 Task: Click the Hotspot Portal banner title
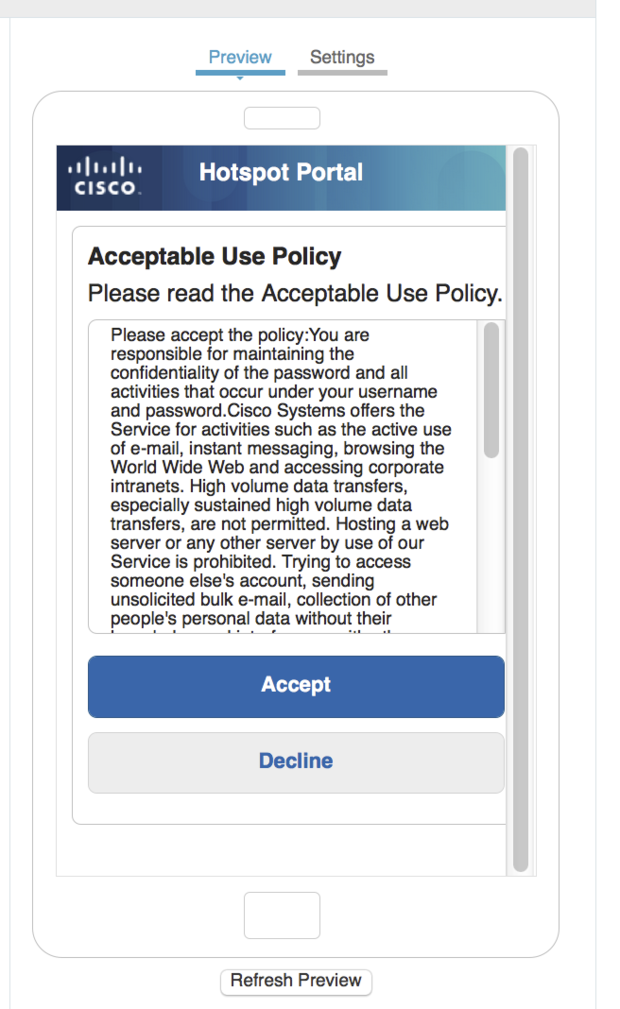point(281,172)
